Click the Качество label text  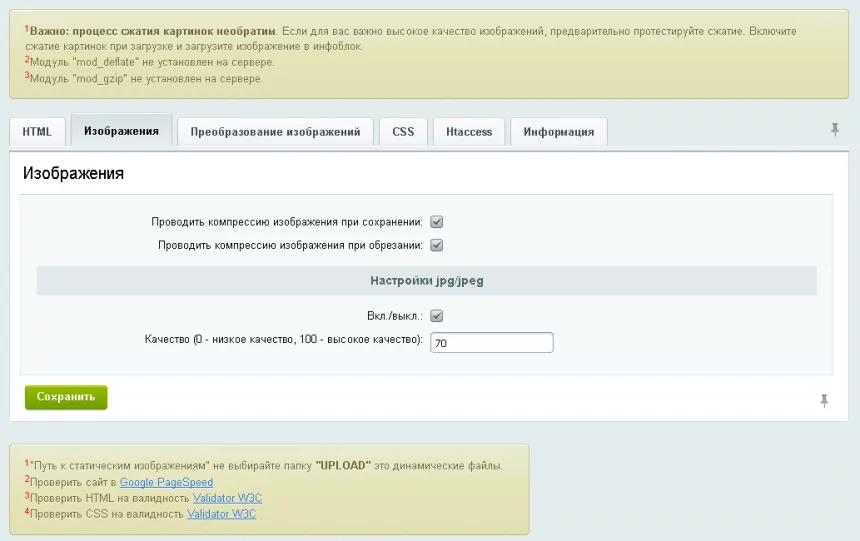tap(283, 340)
